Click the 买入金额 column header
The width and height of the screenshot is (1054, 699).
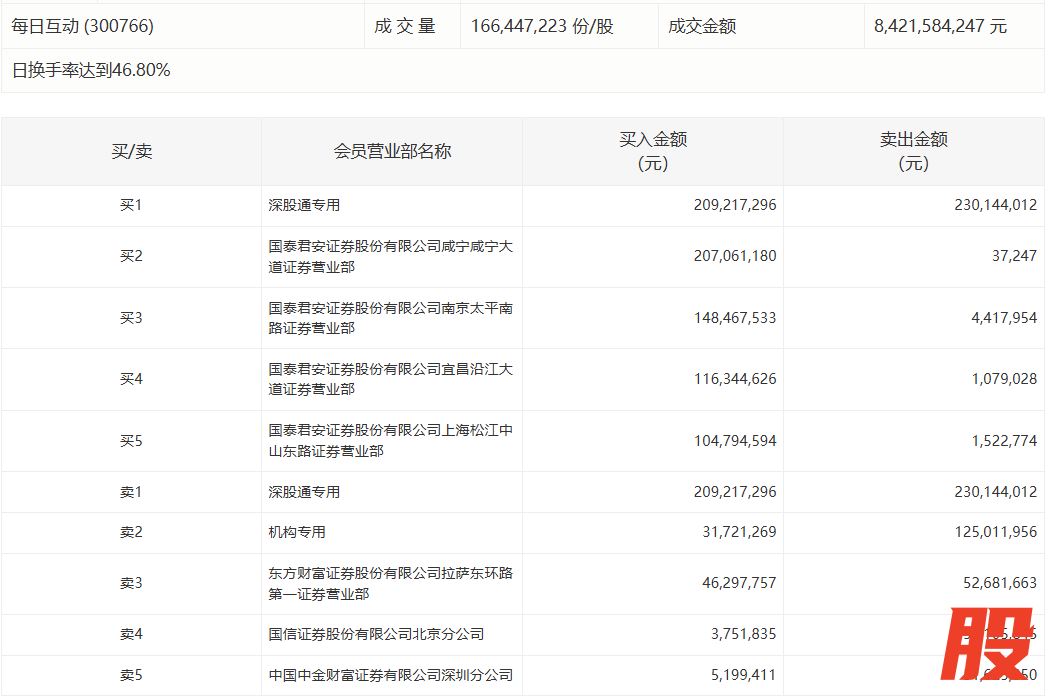(653, 151)
